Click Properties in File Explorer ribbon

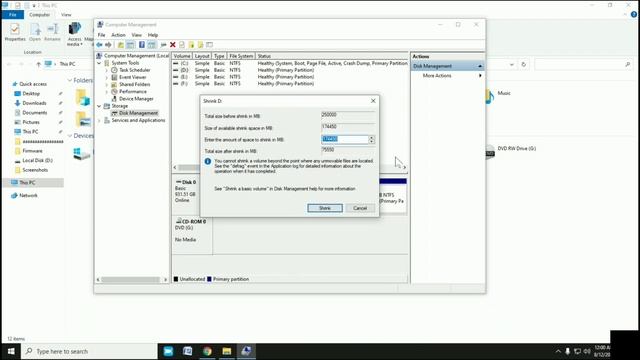[x=15, y=32]
